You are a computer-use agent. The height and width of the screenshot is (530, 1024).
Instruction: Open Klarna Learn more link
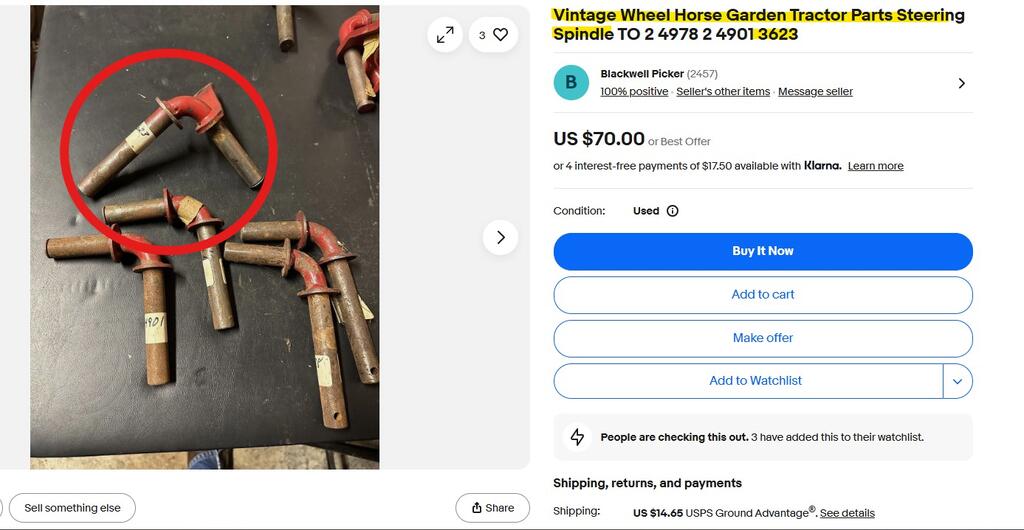(875, 166)
